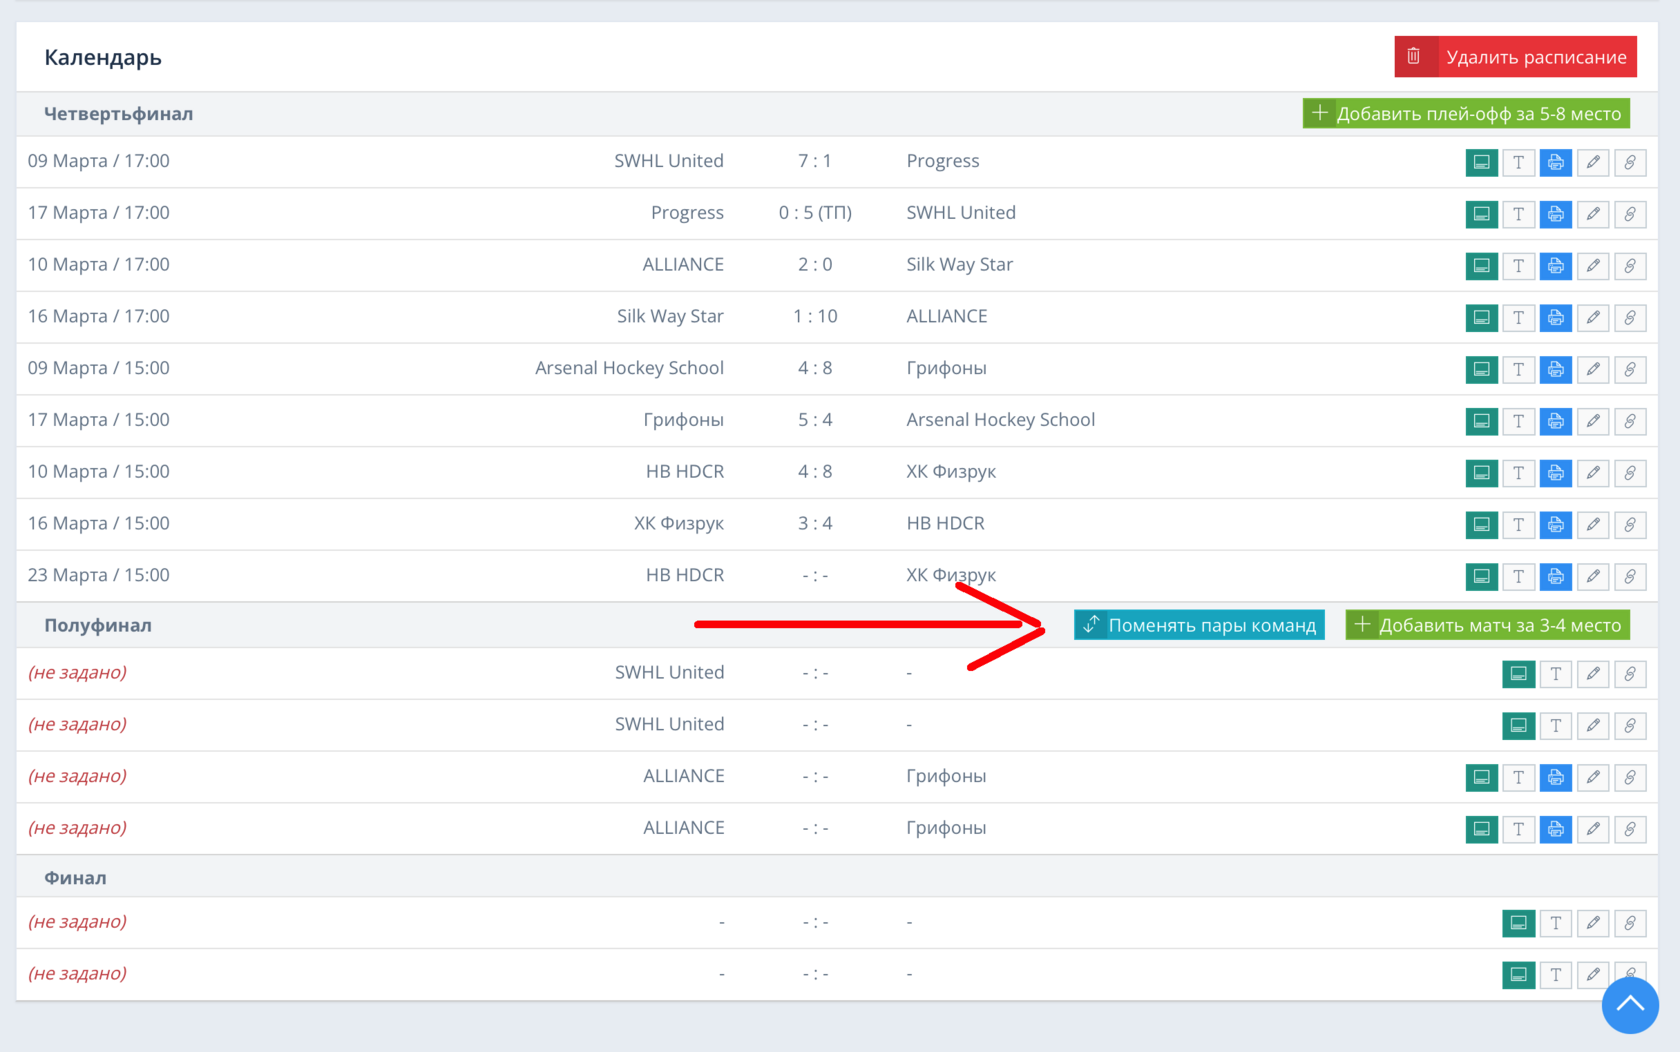Click the score 7 : 1
1680x1052 pixels.
tap(814, 161)
